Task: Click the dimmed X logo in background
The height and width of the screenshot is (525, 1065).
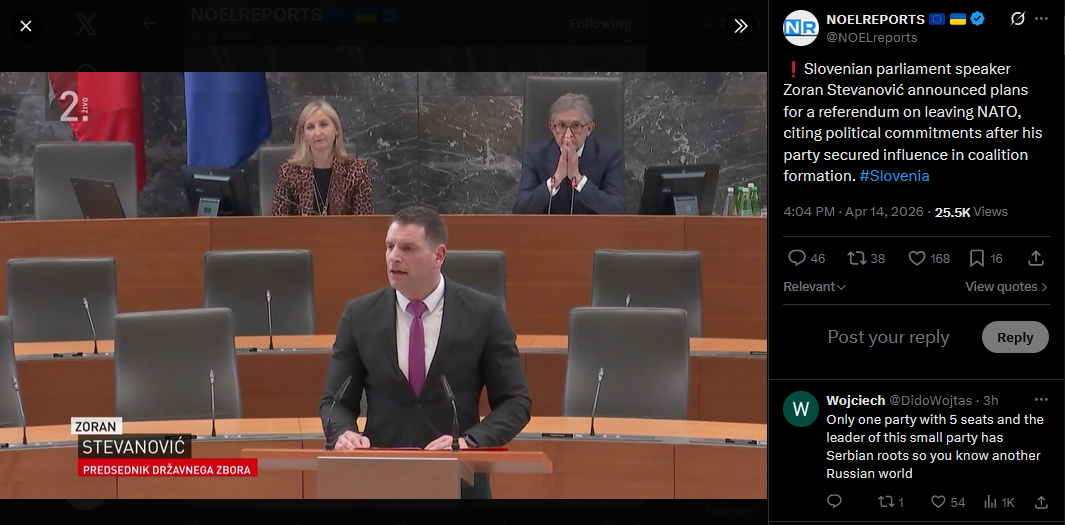Action: [x=86, y=26]
